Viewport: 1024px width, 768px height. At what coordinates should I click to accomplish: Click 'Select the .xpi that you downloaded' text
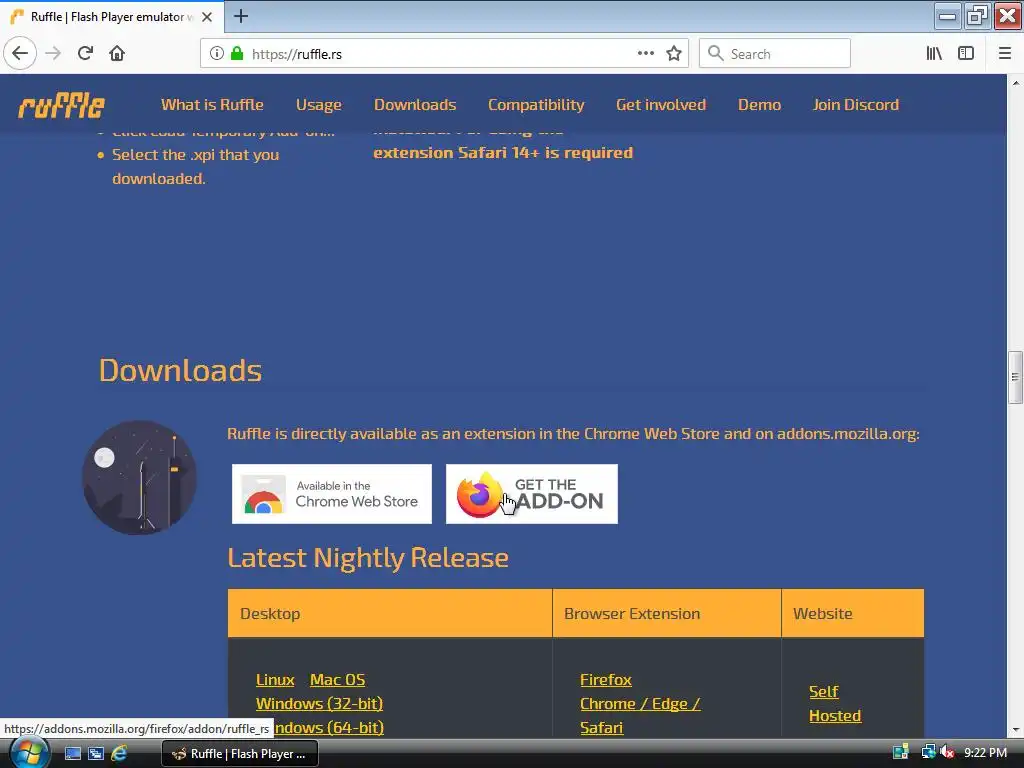click(x=195, y=167)
